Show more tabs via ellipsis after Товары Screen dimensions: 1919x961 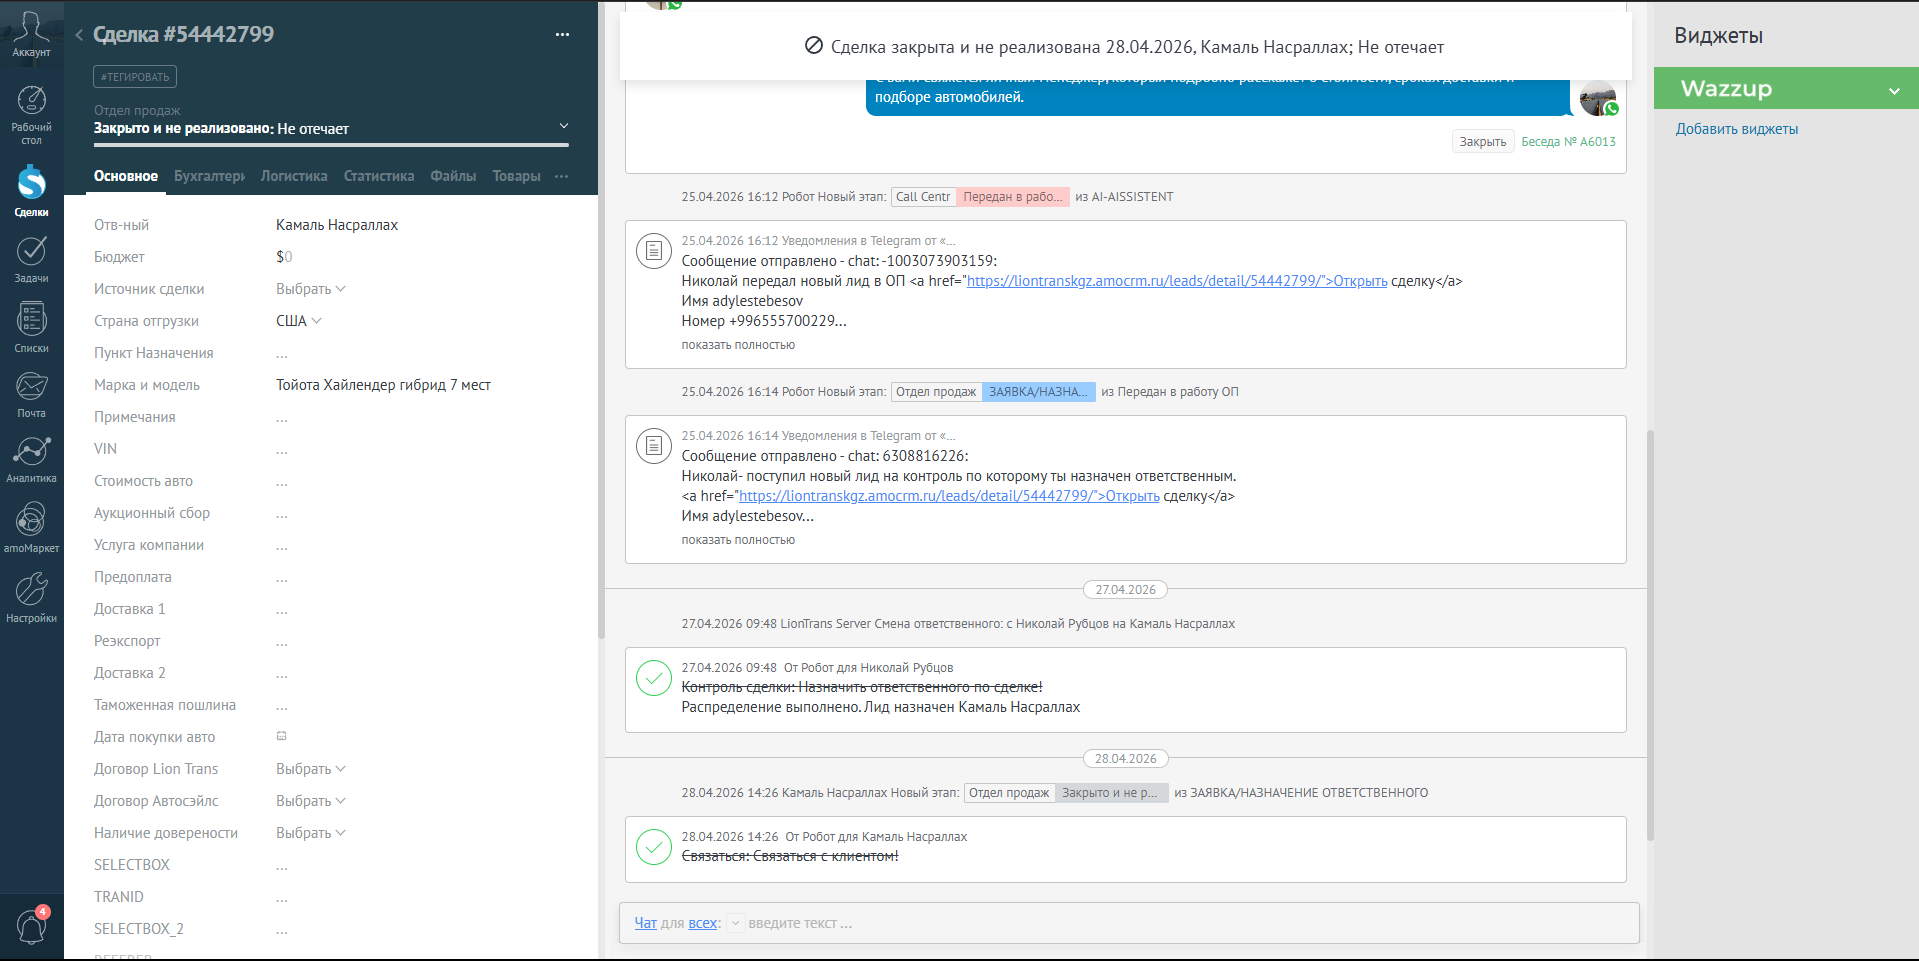click(561, 176)
